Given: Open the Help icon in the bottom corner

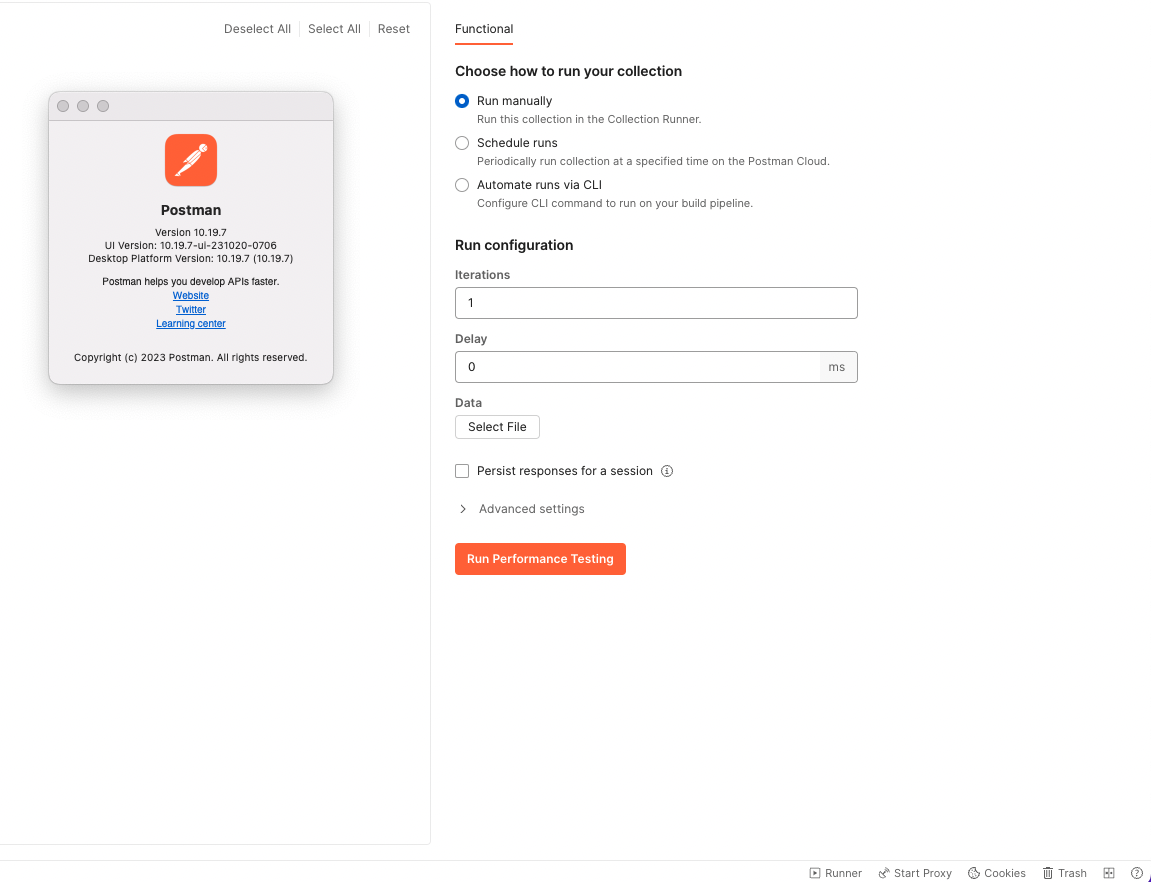Looking at the screenshot, I should (x=1136, y=873).
